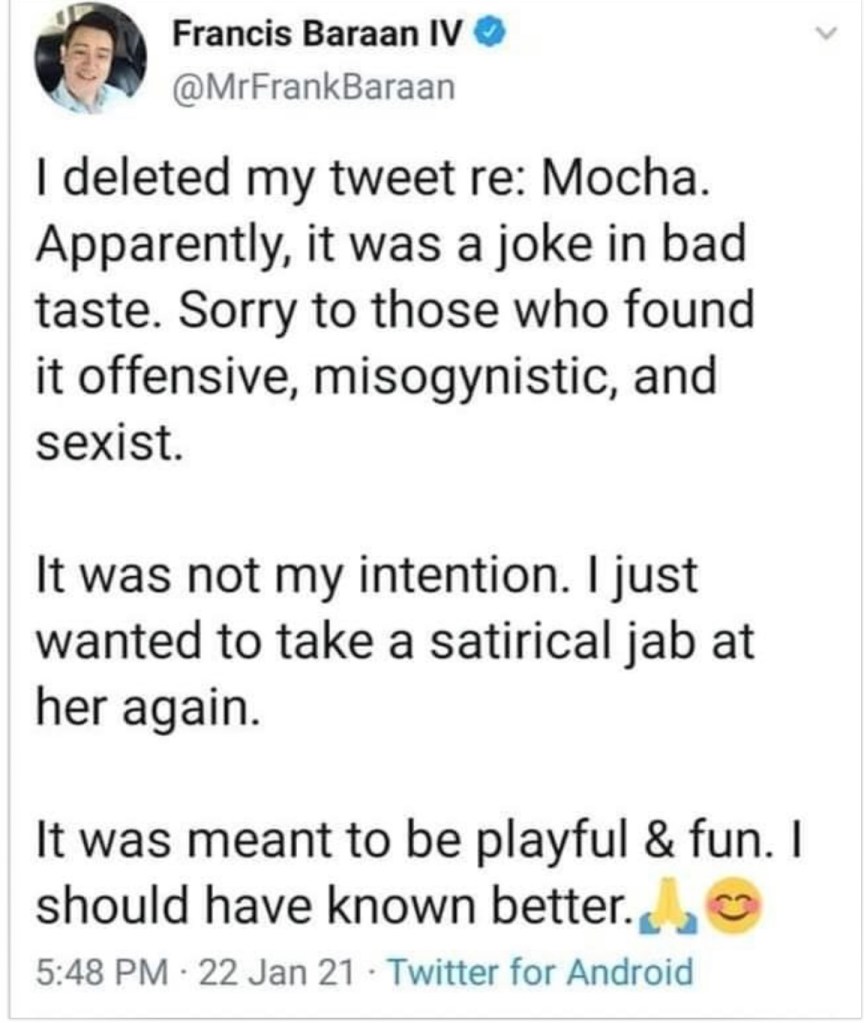Open the tweet options chevron menu
This screenshot has width=864, height=1023.
(x=826, y=34)
